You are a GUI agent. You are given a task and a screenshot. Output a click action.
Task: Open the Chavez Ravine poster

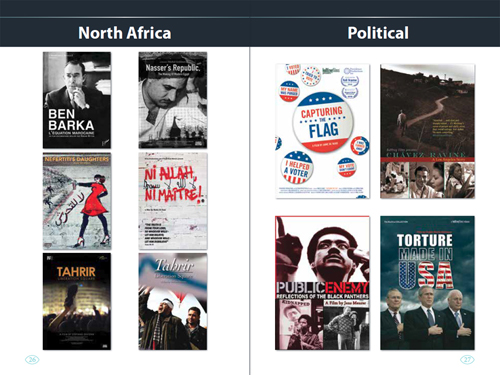click(x=427, y=131)
